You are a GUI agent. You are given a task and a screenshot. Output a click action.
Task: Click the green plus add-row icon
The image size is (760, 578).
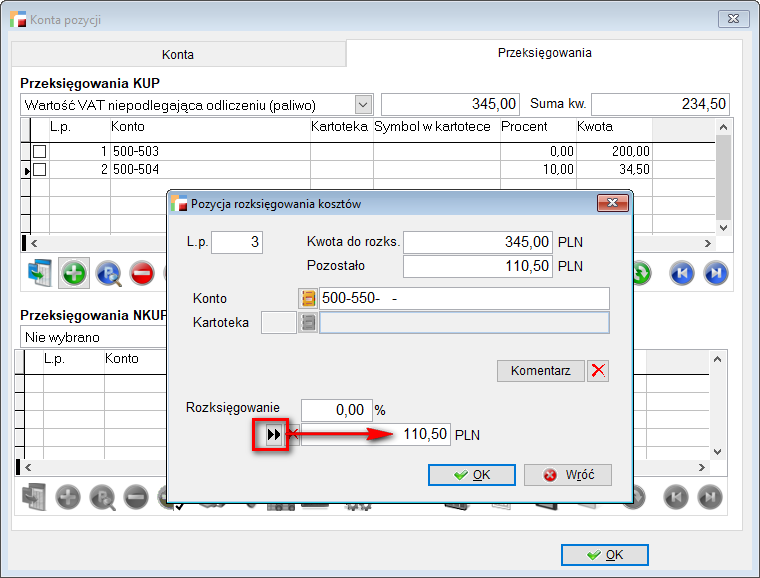coord(73,273)
